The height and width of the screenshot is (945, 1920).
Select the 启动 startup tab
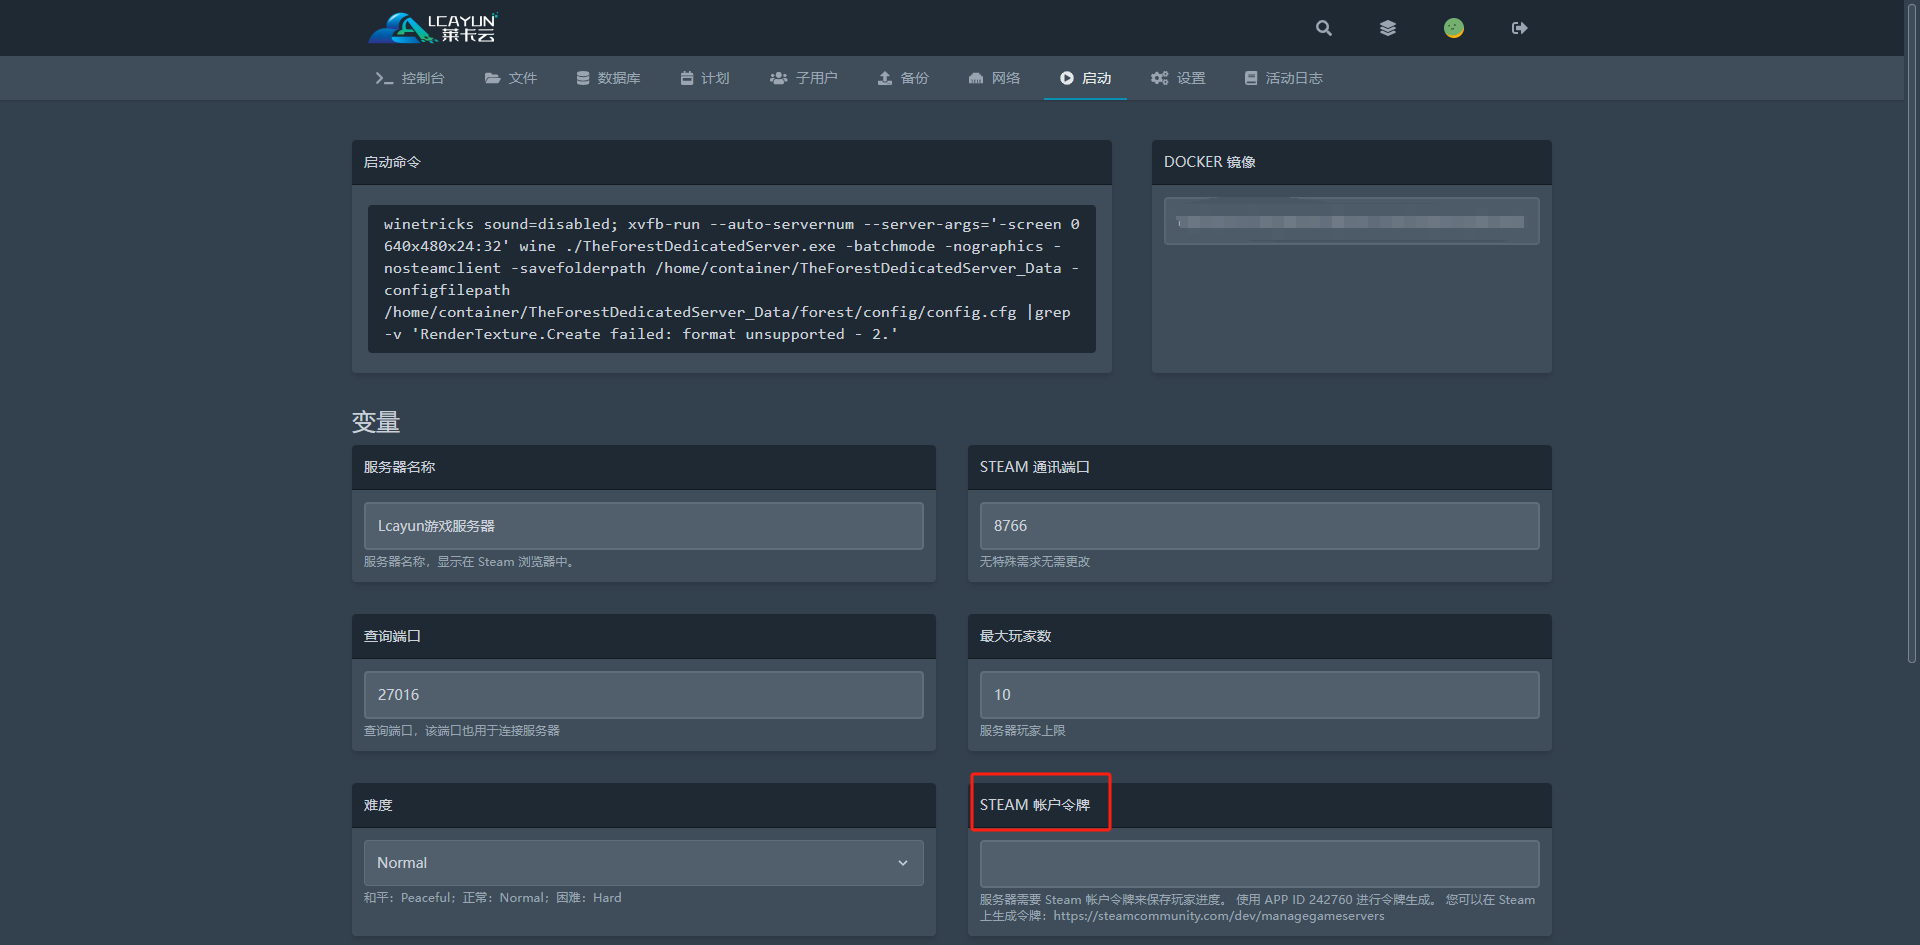pos(1085,78)
